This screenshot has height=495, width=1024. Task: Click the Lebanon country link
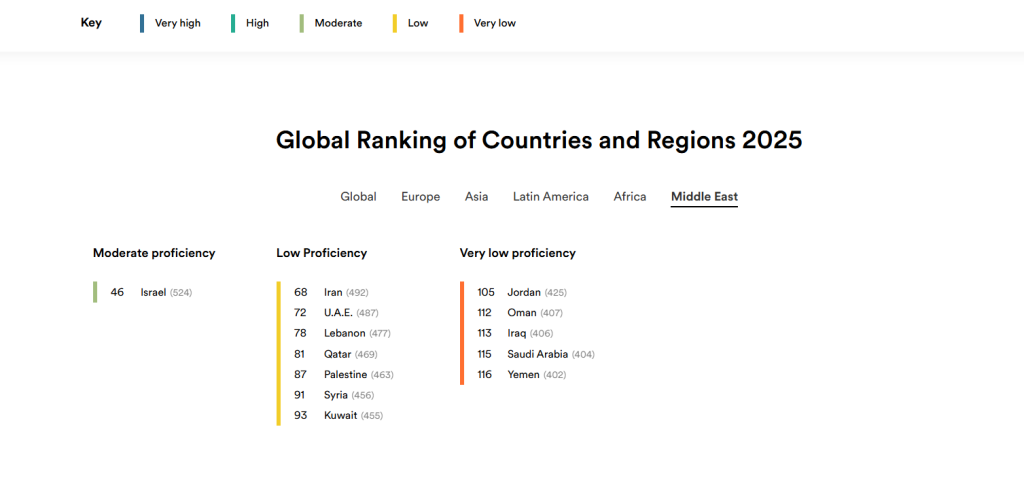[x=344, y=333]
